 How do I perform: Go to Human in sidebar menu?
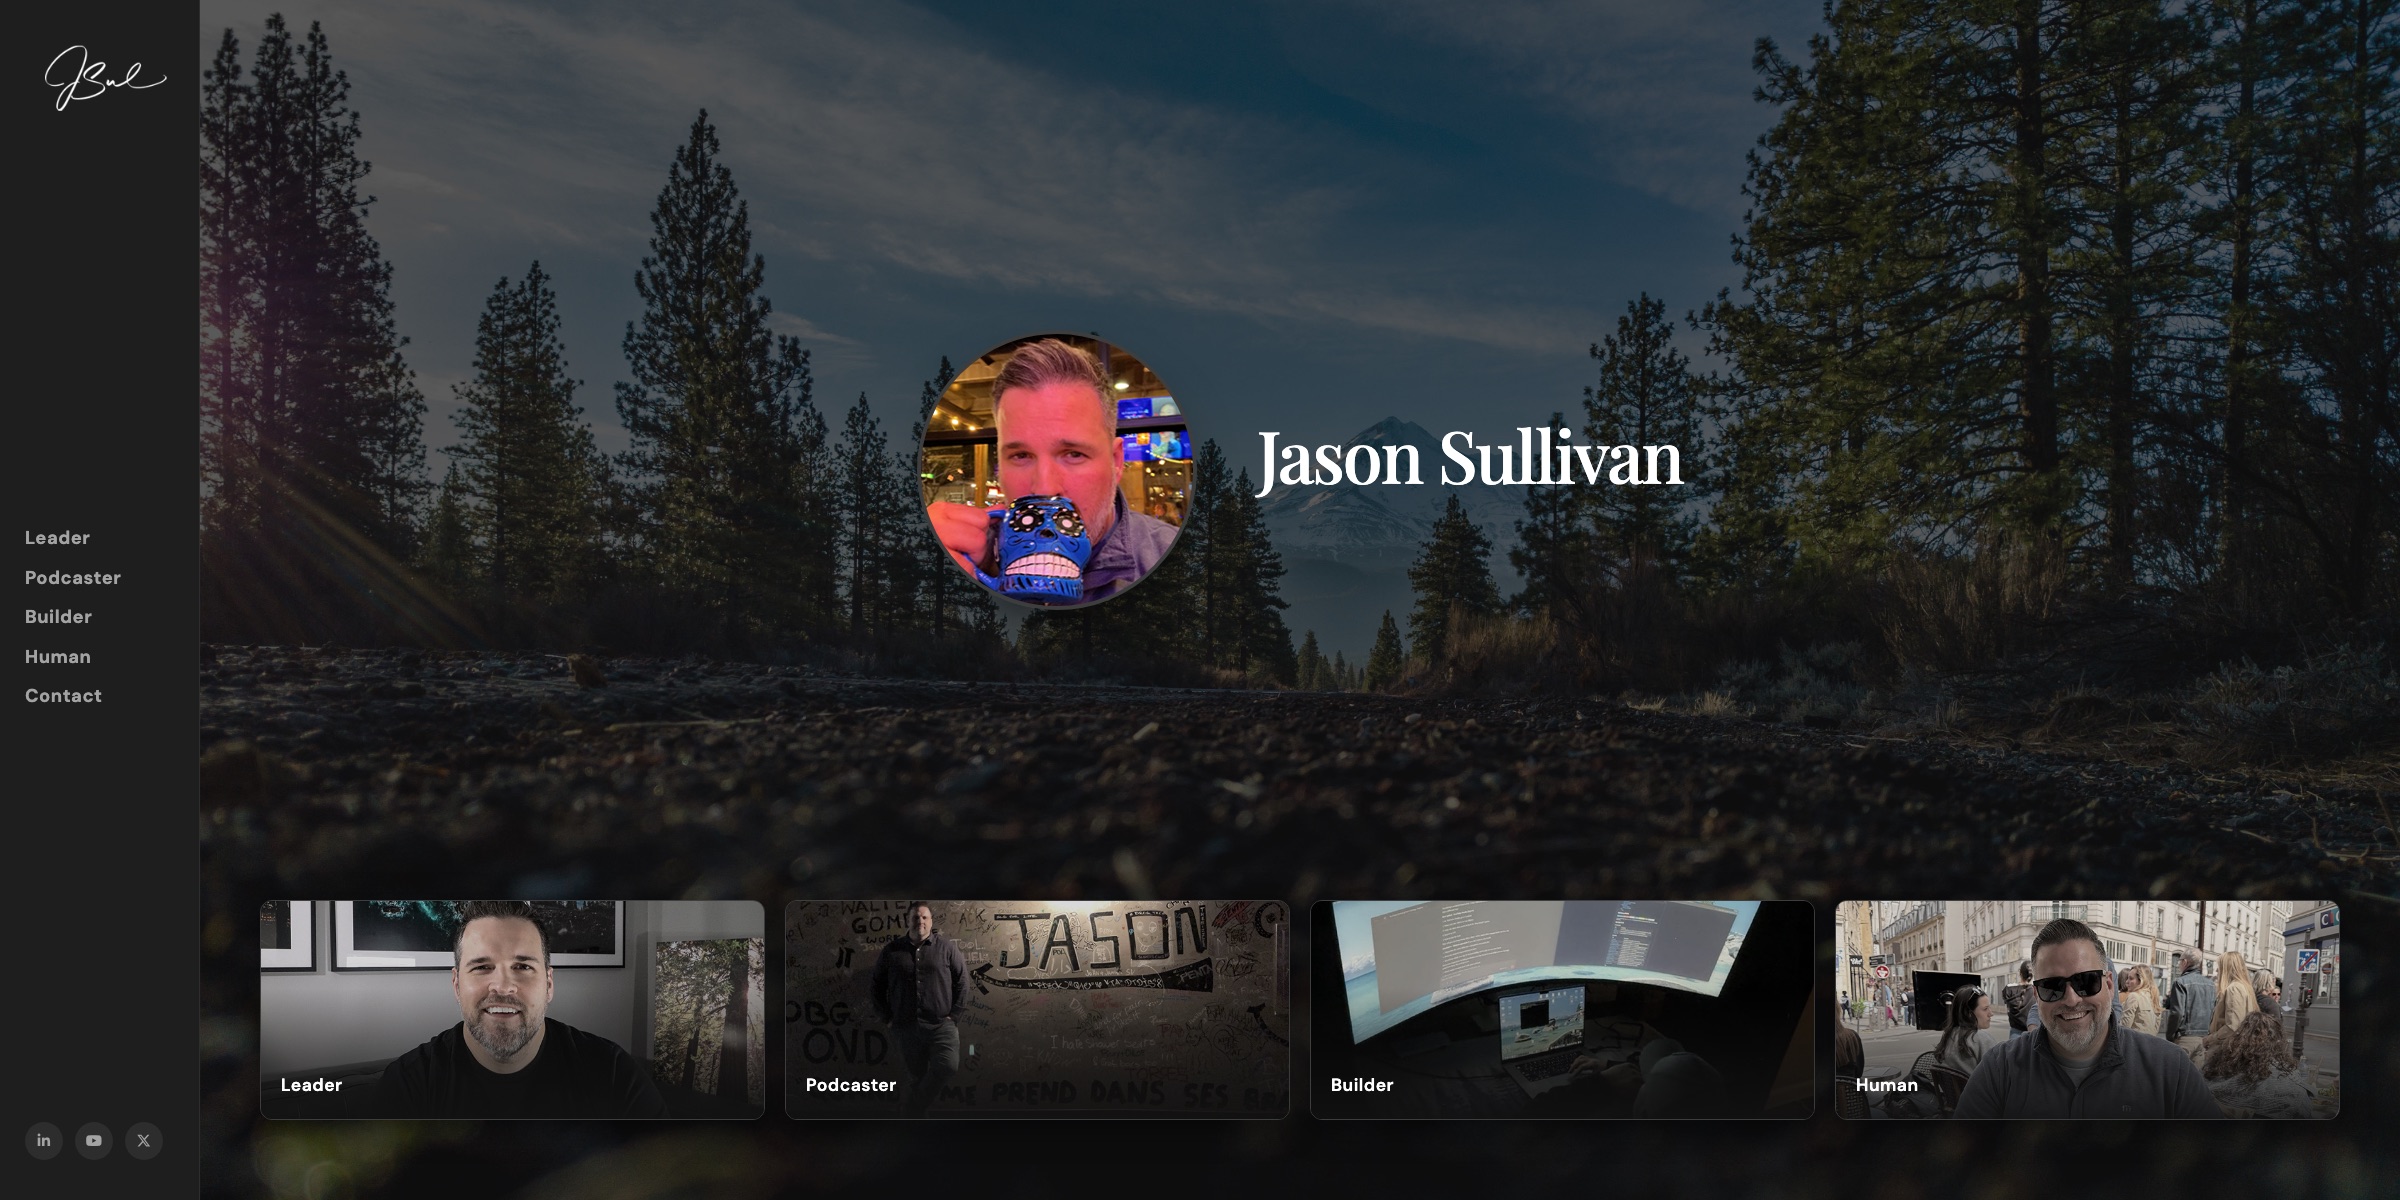point(58,657)
